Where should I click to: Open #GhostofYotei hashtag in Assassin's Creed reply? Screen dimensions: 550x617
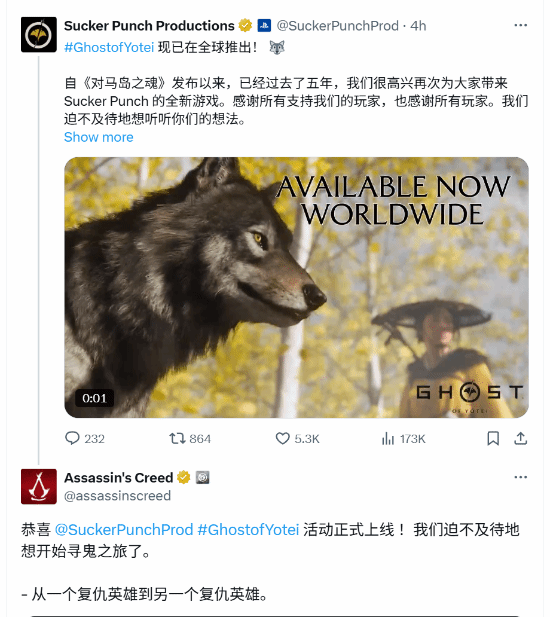[x=248, y=530]
